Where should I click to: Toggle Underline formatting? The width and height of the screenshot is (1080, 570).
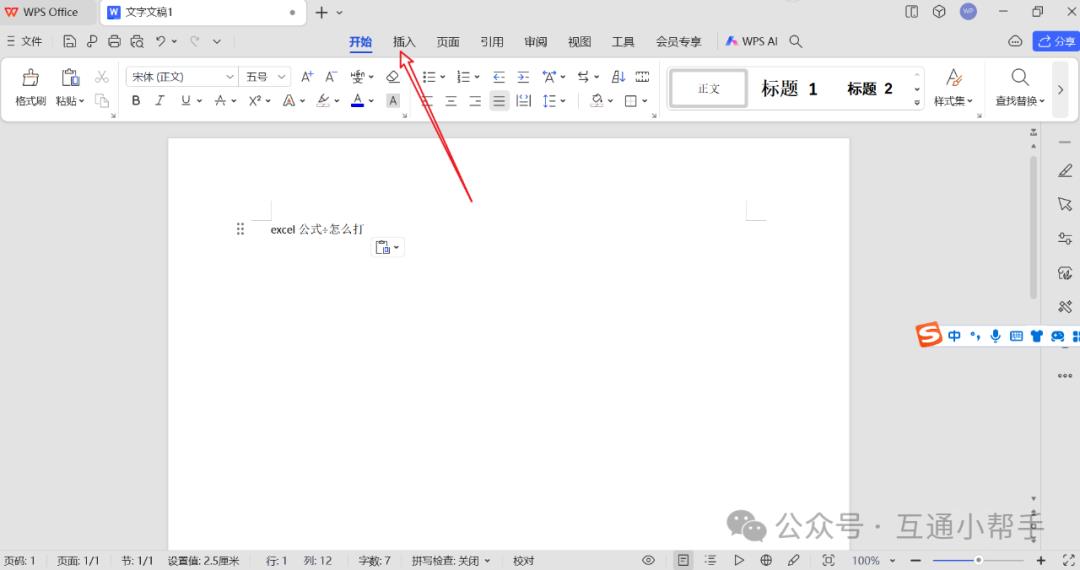point(185,101)
